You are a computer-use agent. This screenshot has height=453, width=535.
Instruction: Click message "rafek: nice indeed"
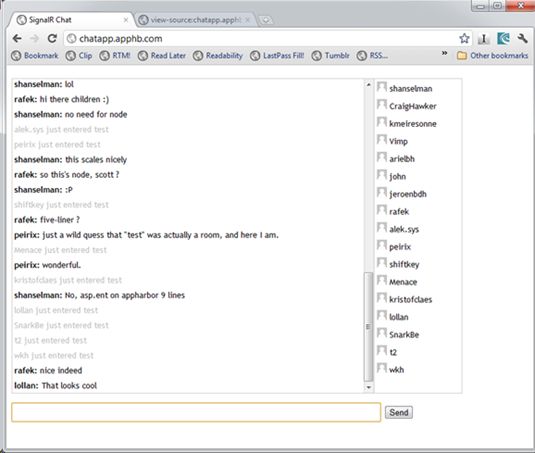coord(48,370)
